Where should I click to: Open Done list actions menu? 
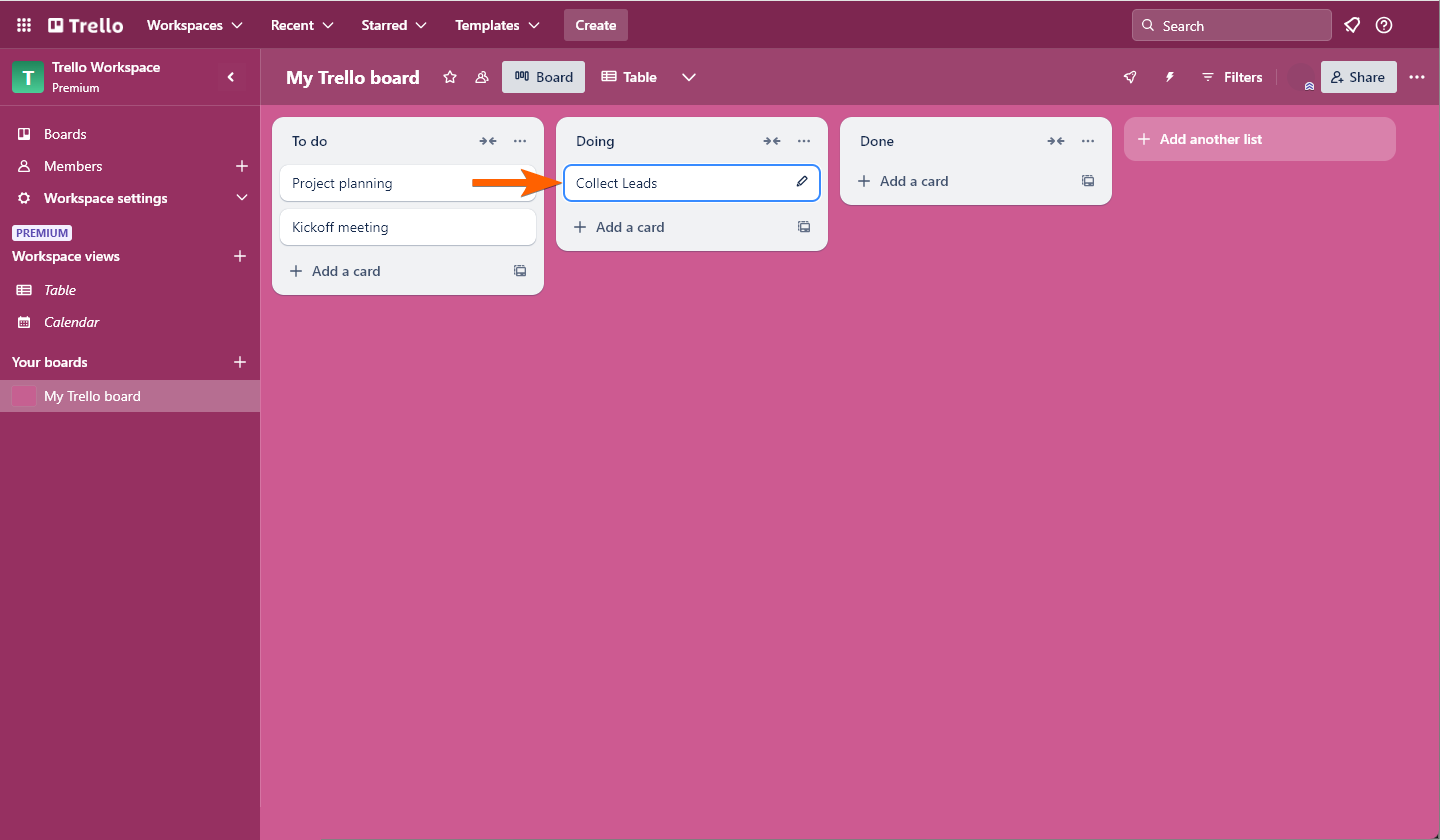(1088, 141)
